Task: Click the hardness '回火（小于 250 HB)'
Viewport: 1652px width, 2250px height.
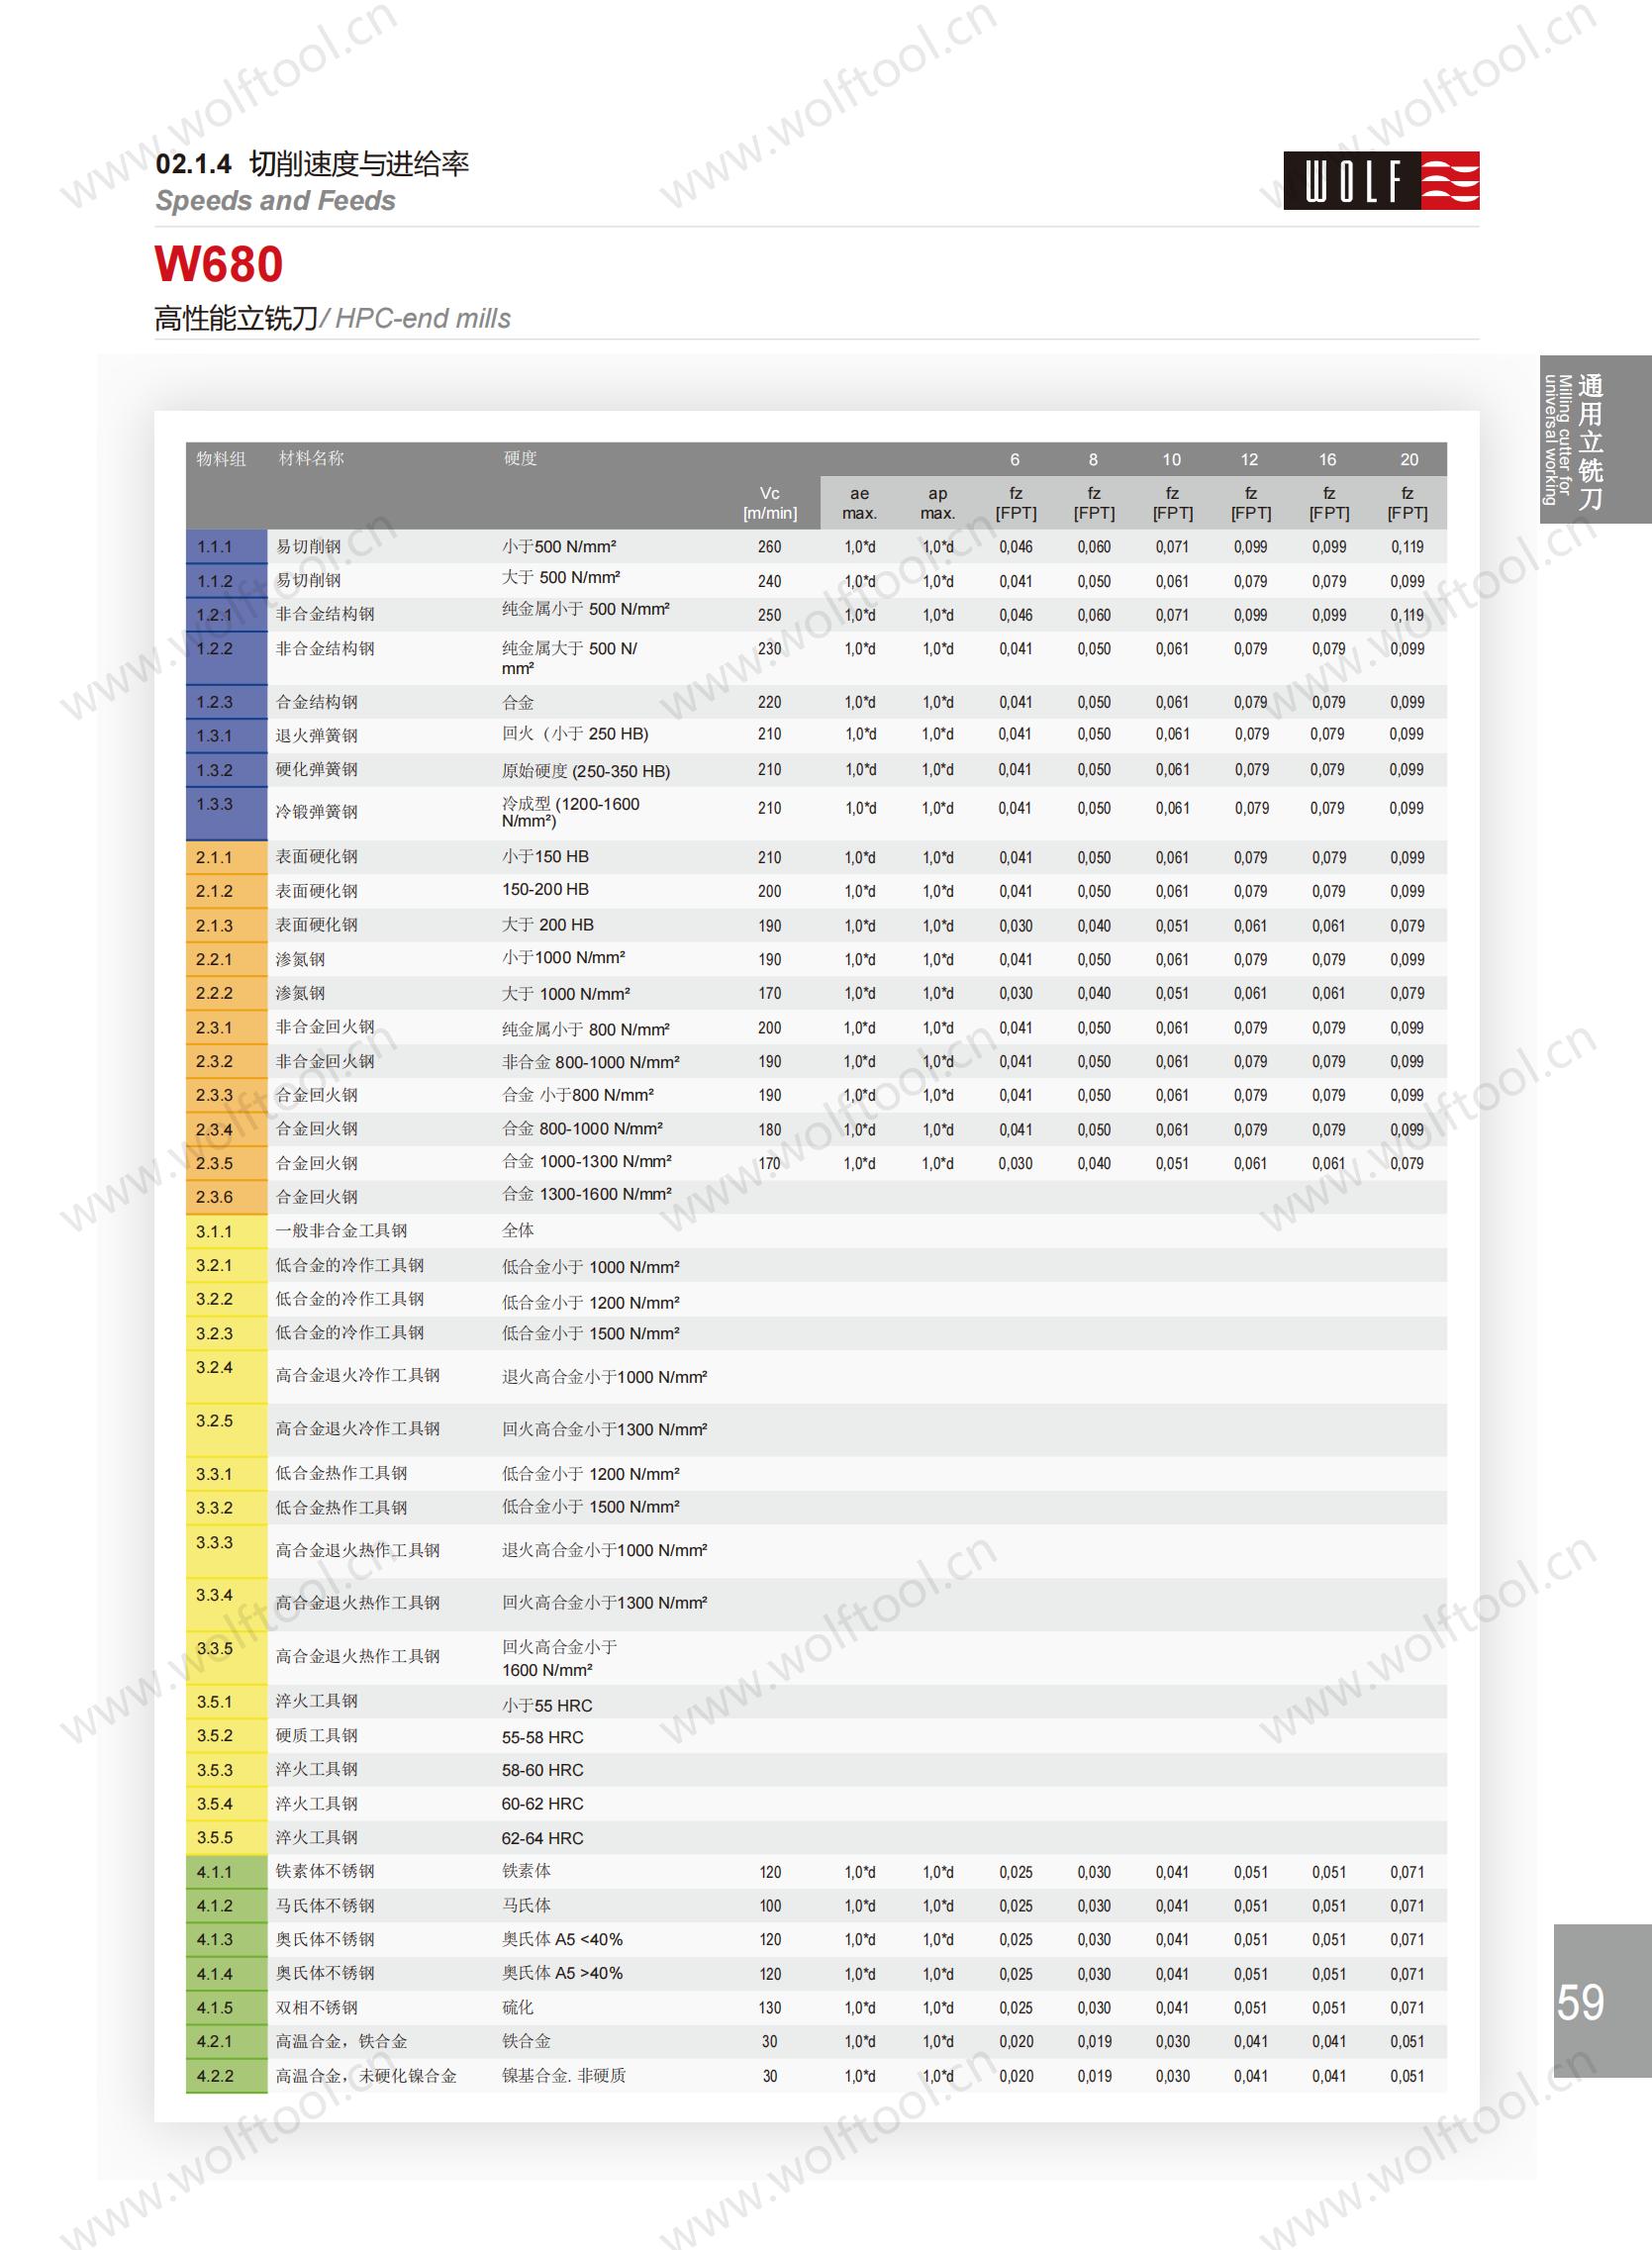Action: [575, 734]
